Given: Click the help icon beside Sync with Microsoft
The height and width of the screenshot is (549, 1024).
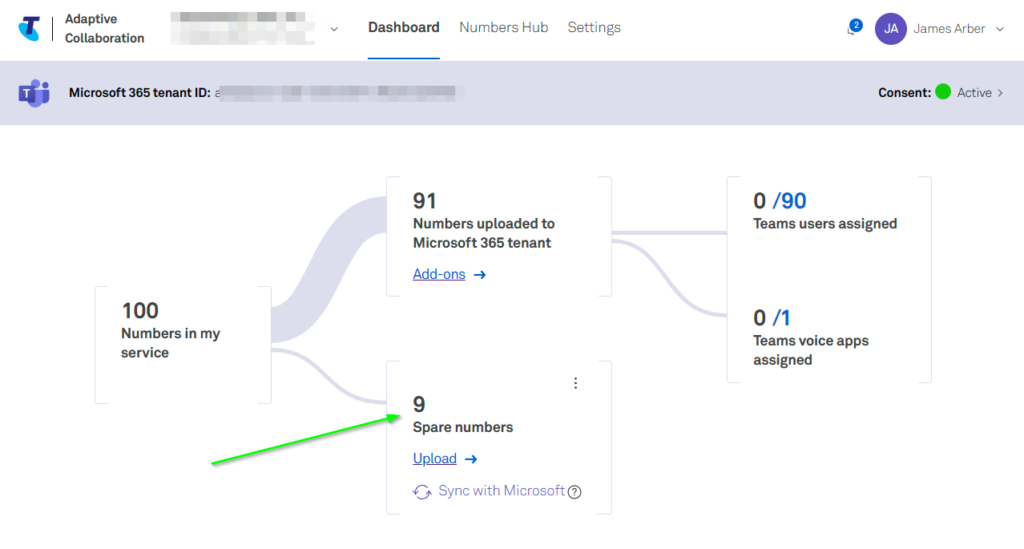Looking at the screenshot, I should [x=575, y=492].
